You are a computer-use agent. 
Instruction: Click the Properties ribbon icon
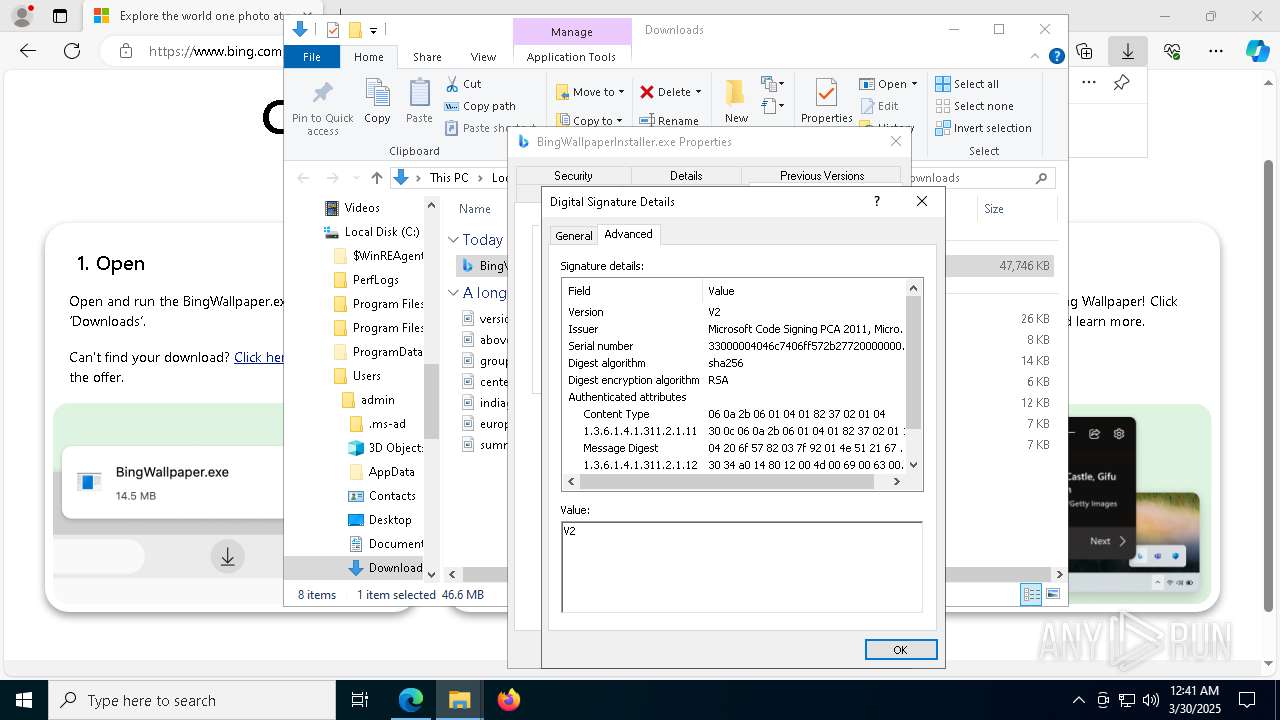826,101
